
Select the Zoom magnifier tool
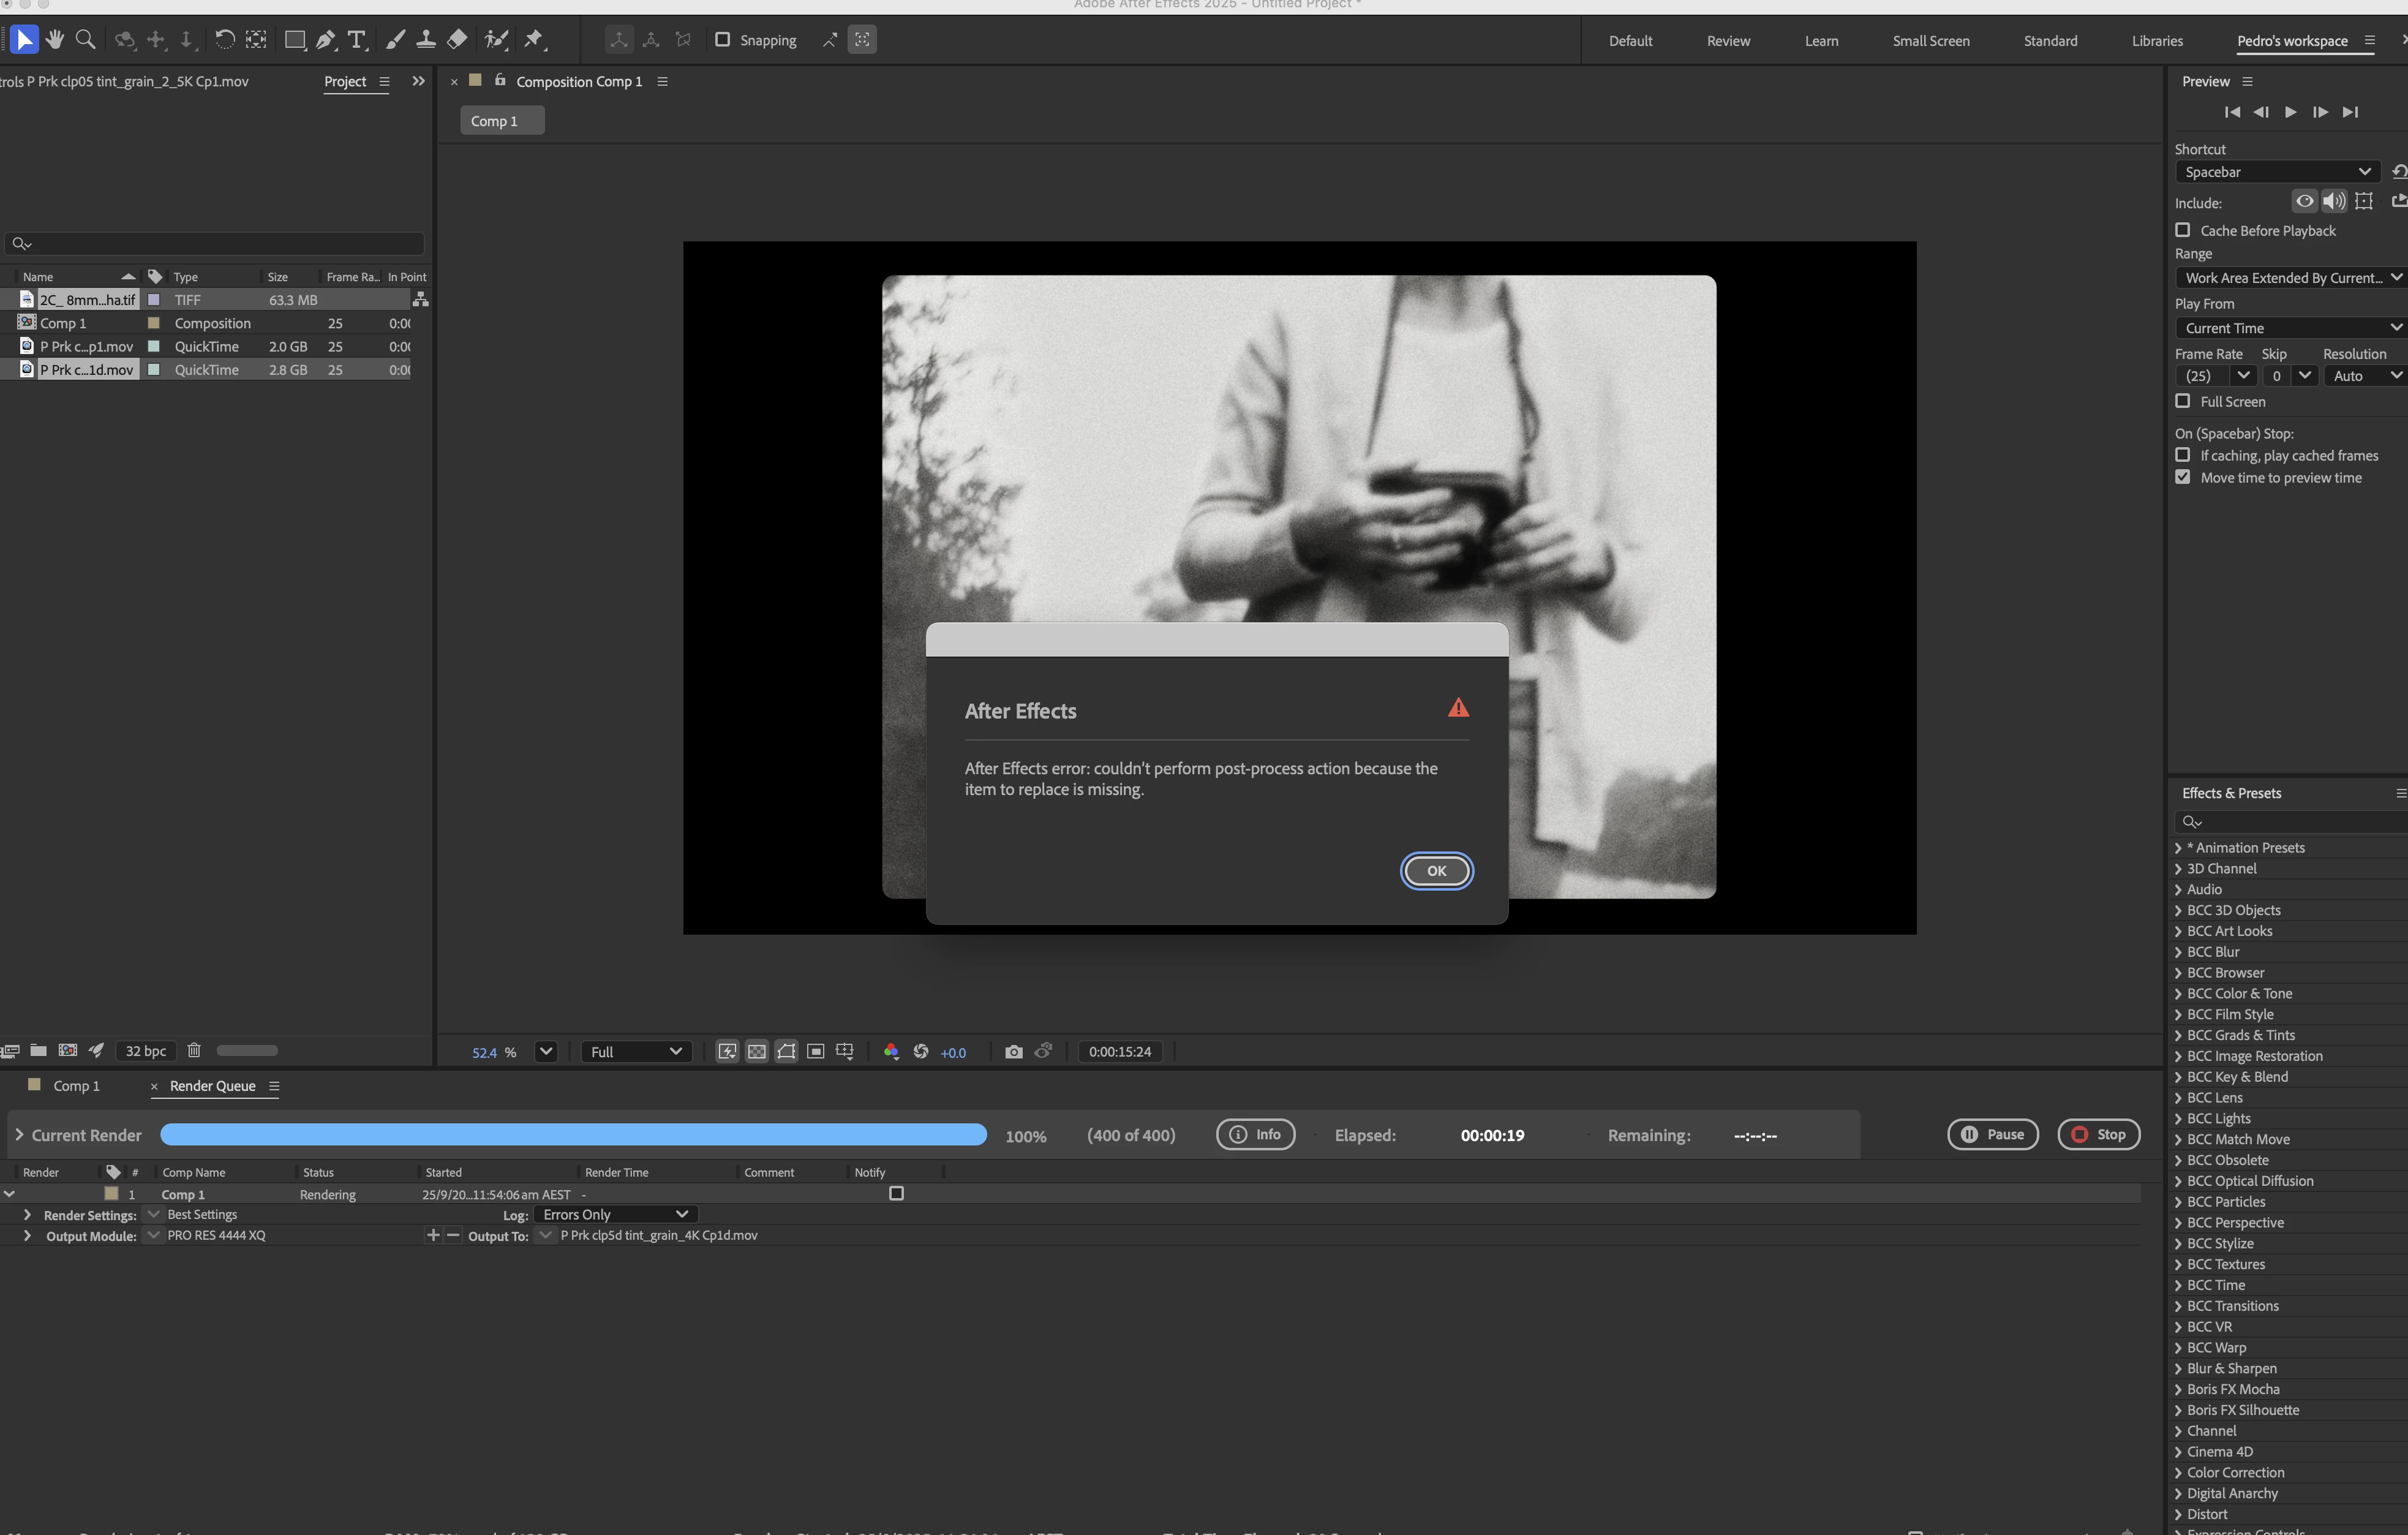86,39
